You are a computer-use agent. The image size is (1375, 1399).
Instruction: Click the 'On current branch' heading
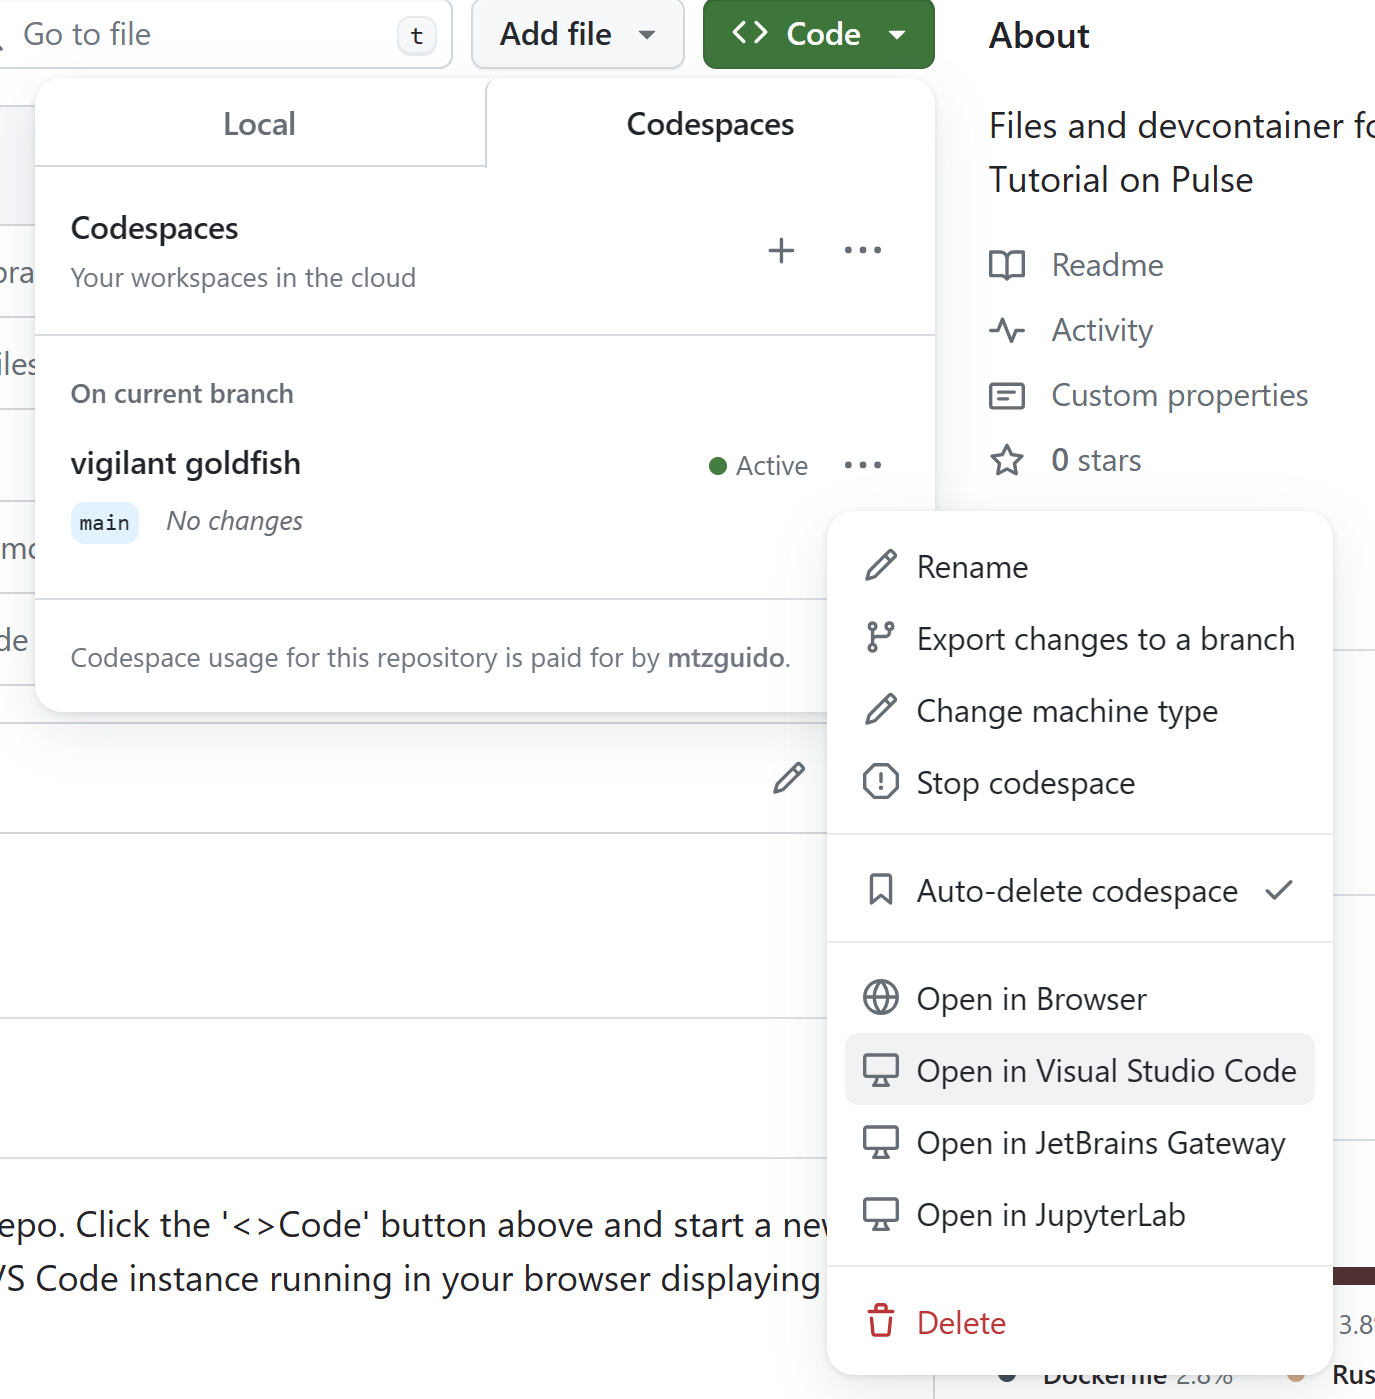[x=182, y=394]
